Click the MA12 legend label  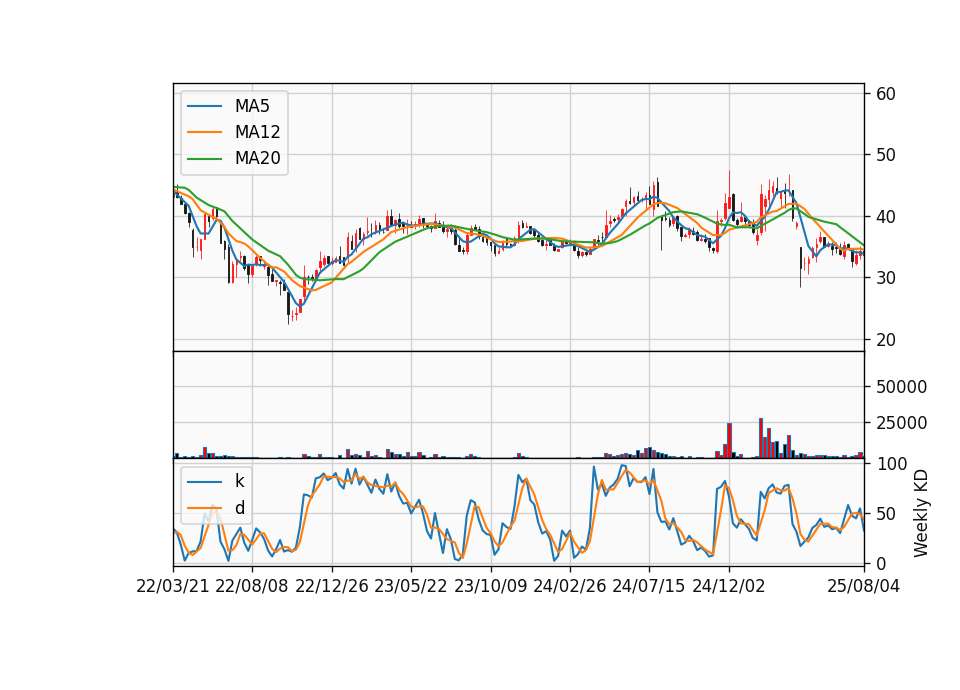pos(257,132)
